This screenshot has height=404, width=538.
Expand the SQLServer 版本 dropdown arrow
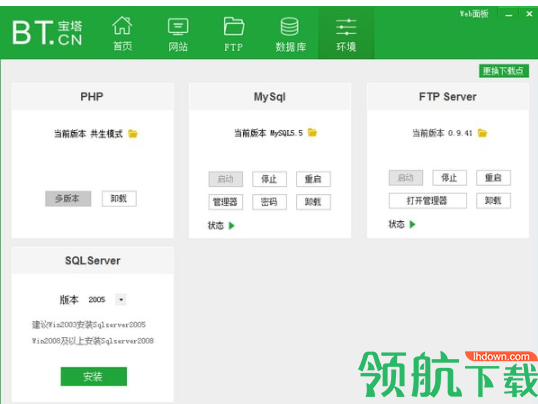[x=121, y=300]
